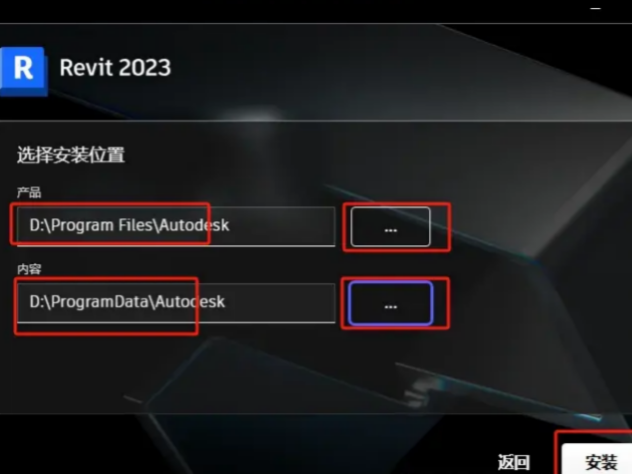Minimize the installer window
Viewport: 632px width, 475px height.
595,8
